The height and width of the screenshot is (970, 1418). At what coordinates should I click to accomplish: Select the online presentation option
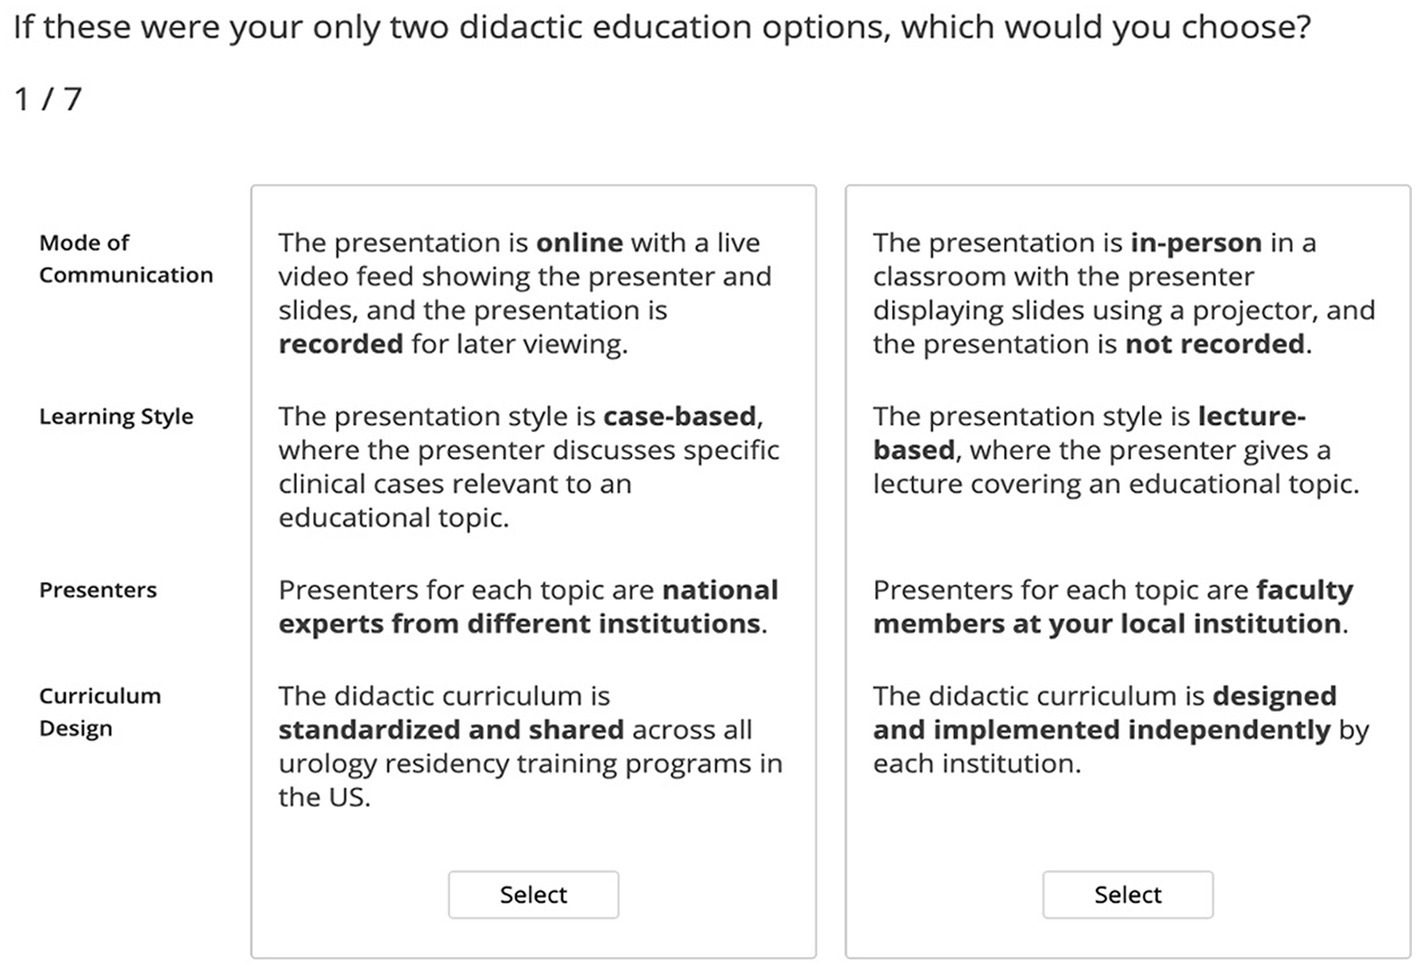[533, 894]
